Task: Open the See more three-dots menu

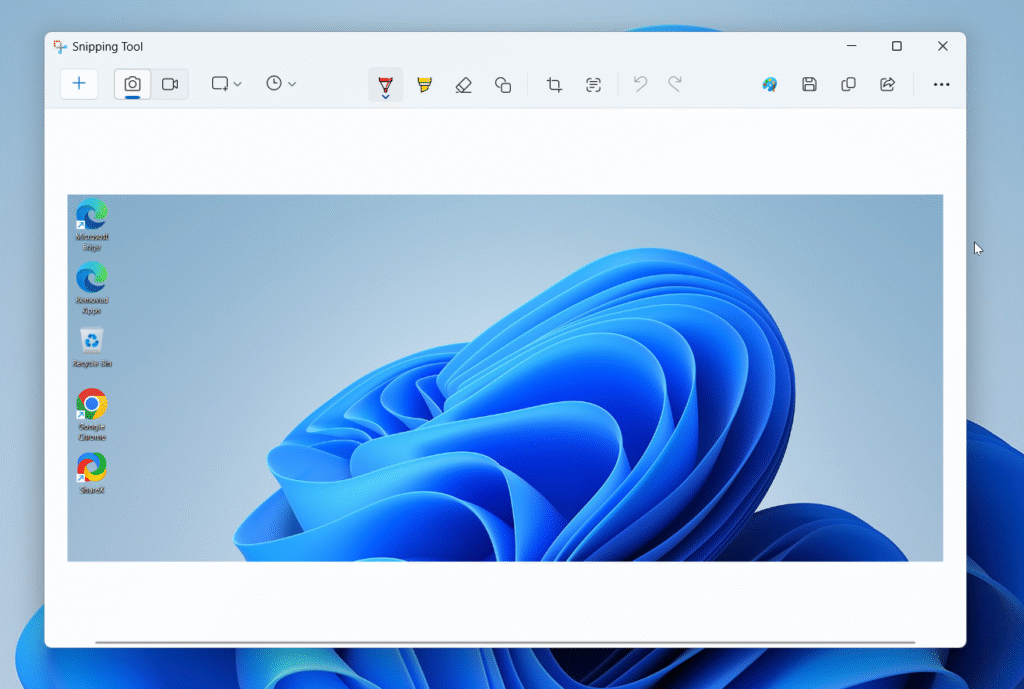Action: (x=941, y=85)
